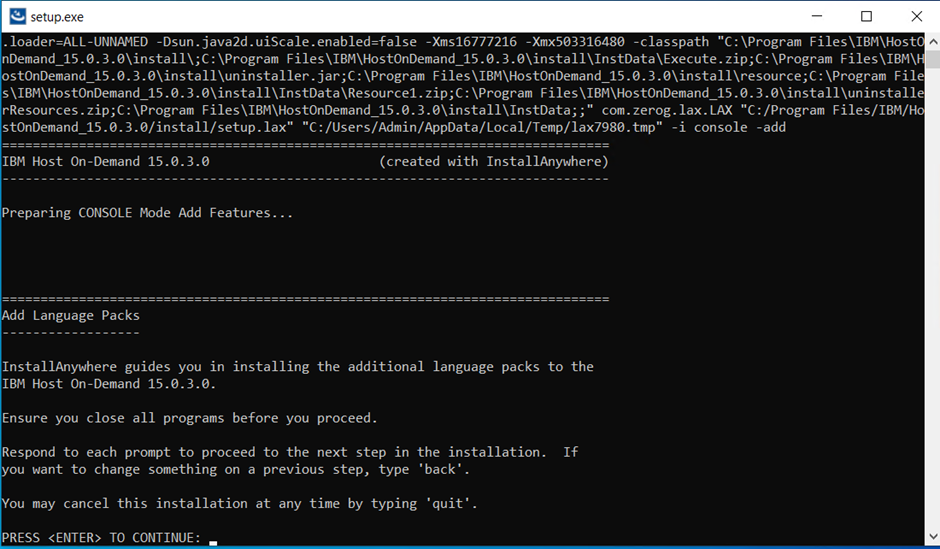The width and height of the screenshot is (940, 549).
Task: Minimize the setup.exe console window
Action: (x=820, y=16)
